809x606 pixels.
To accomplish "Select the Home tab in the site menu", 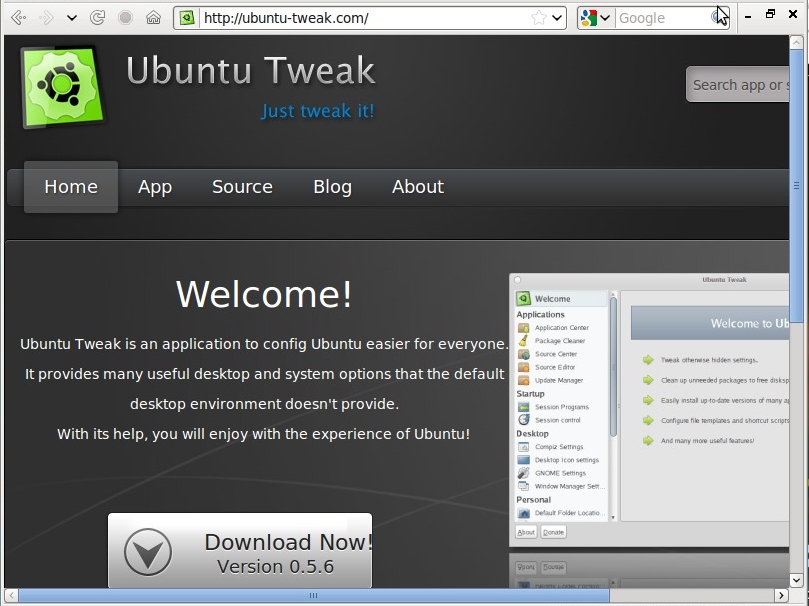I will 71,187.
